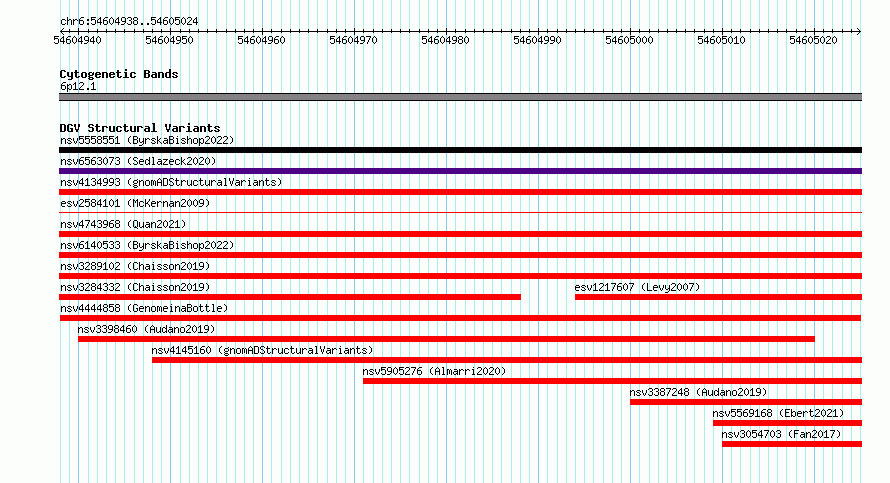Select the nsv3284332 red bar
Viewport: 890px width, 483px height.
pos(290,297)
